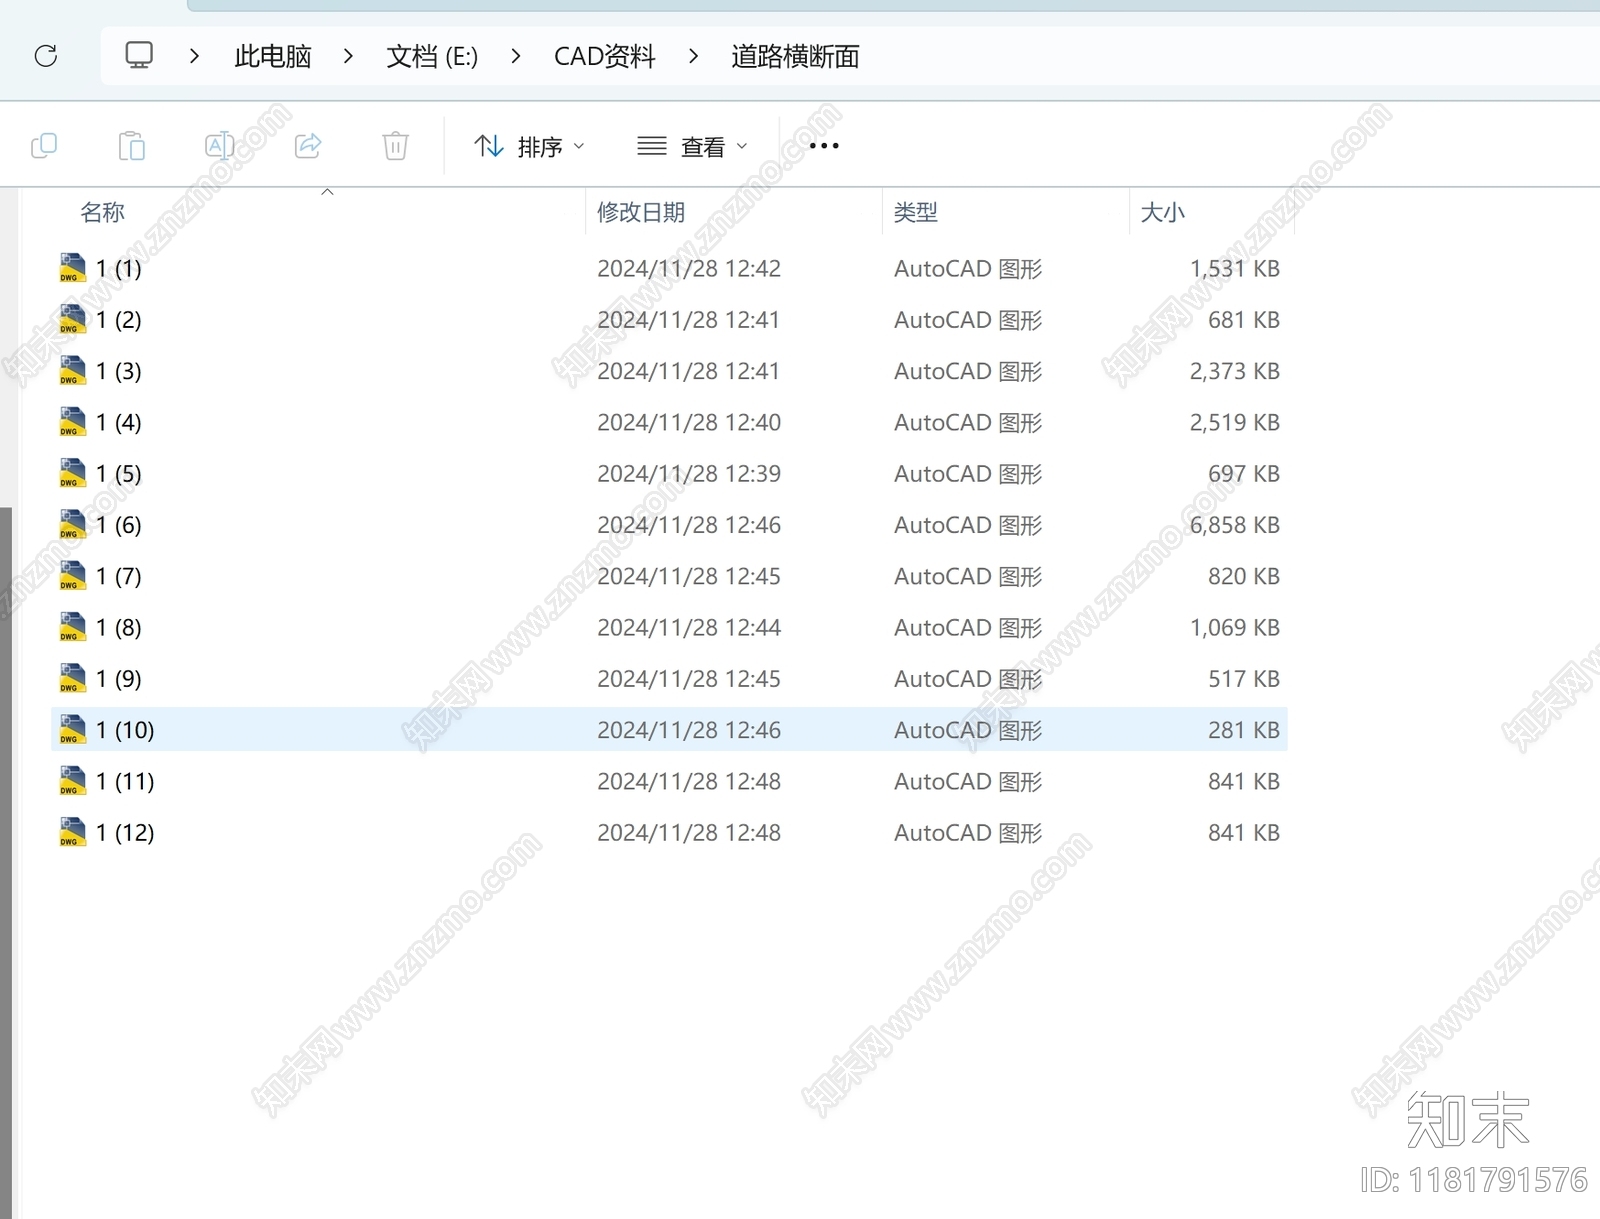Delete the selected file with trash icon

coord(395,146)
